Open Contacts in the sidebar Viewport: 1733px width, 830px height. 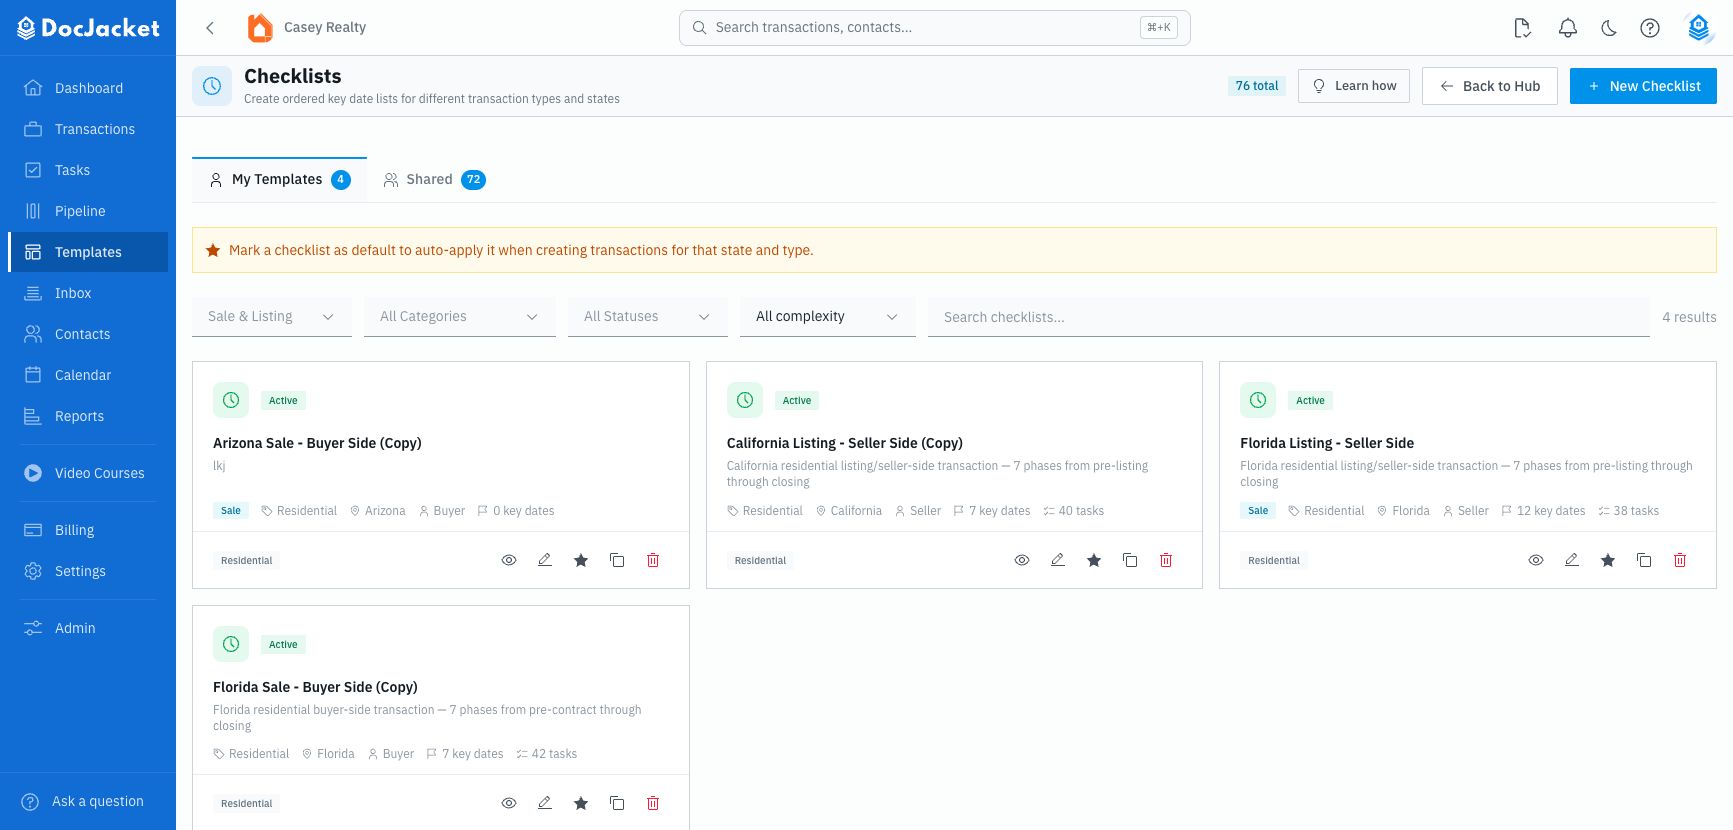point(88,334)
